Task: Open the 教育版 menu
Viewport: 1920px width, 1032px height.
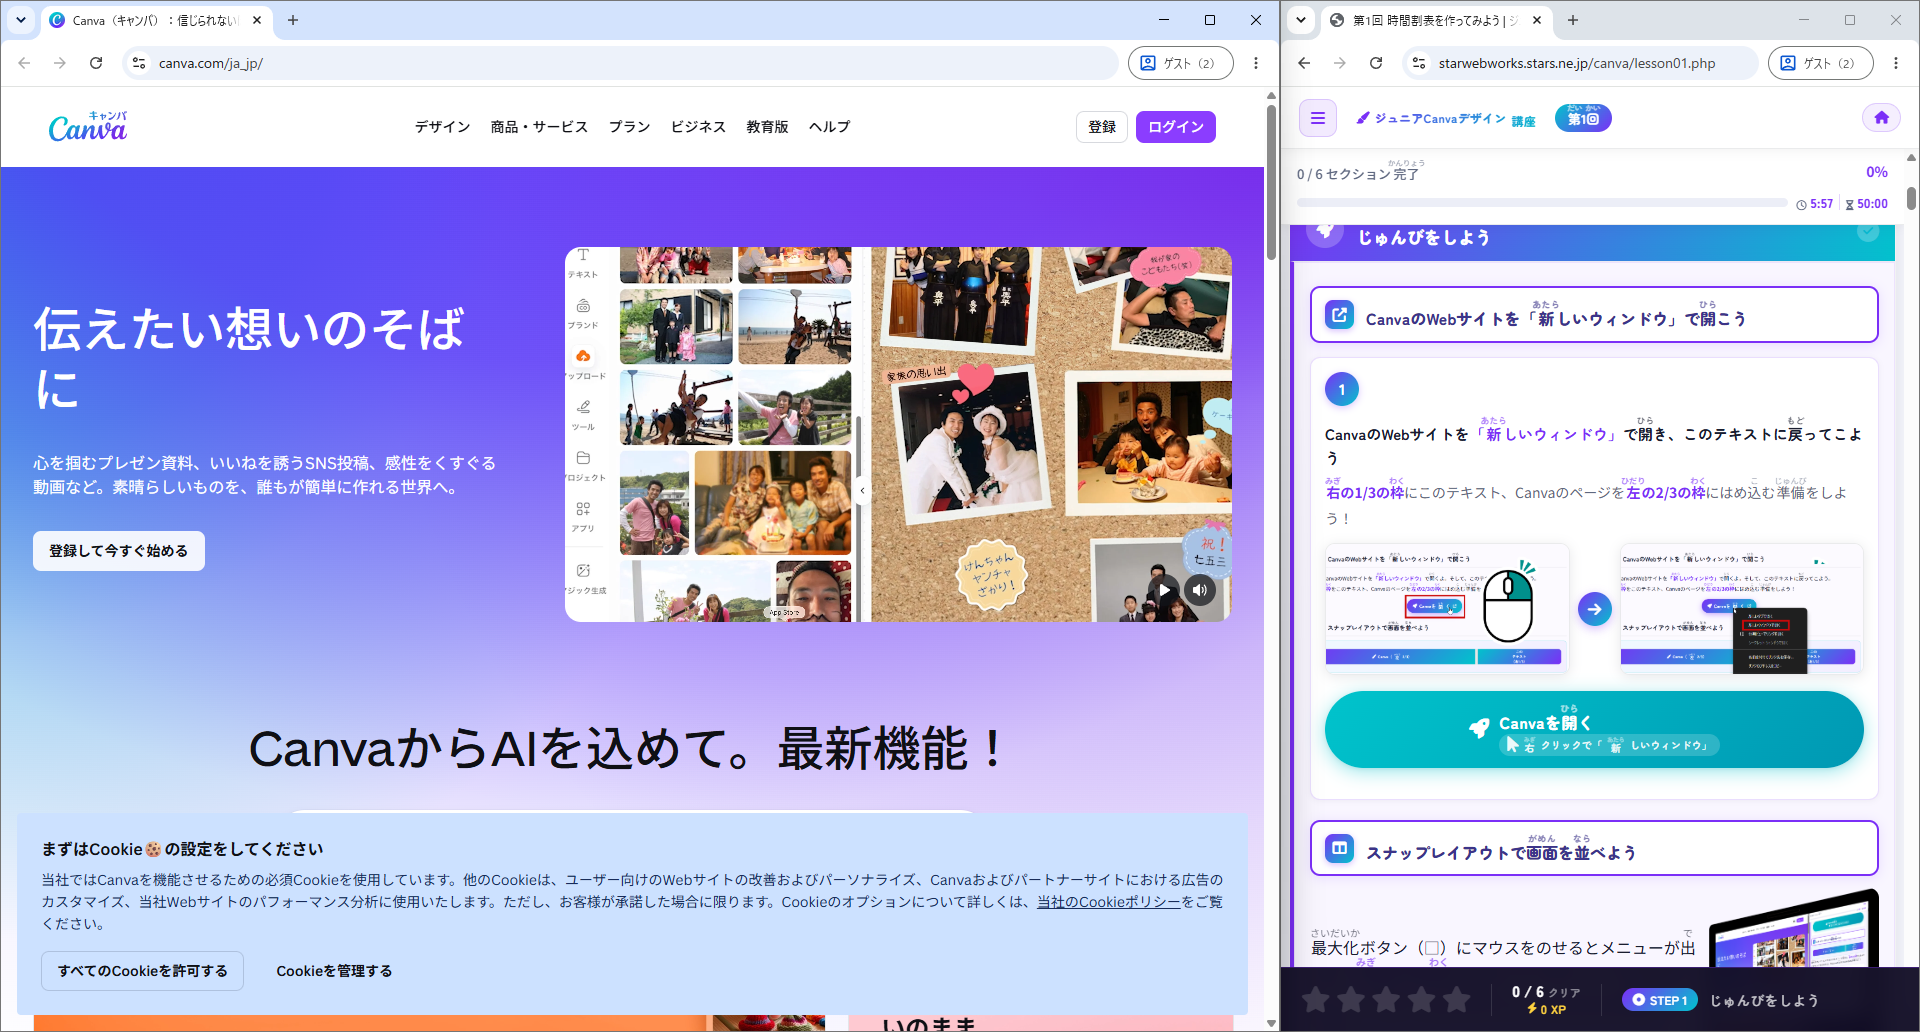Action: pyautogui.click(x=767, y=127)
